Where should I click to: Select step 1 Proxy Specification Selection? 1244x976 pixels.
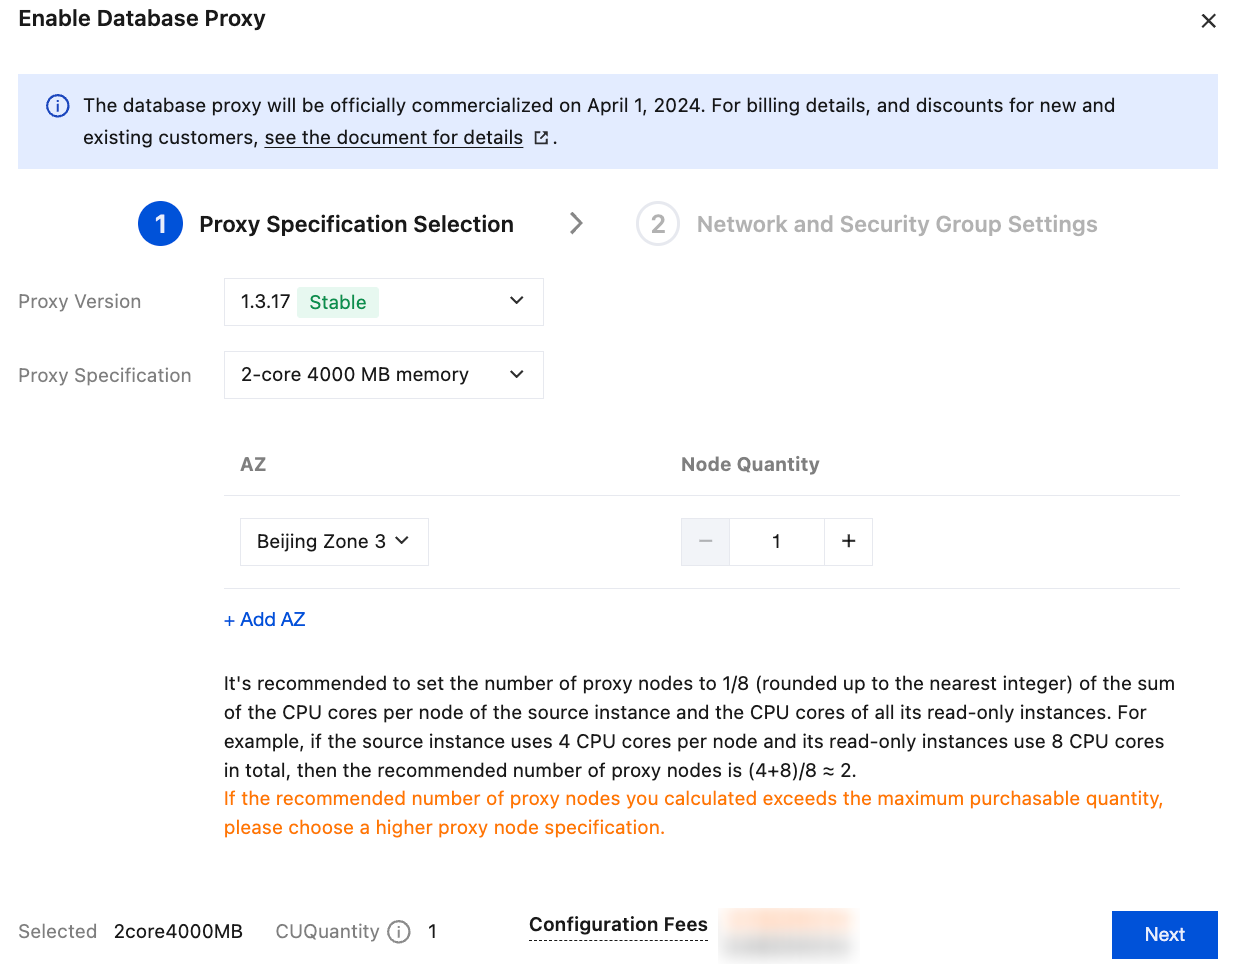tap(356, 224)
